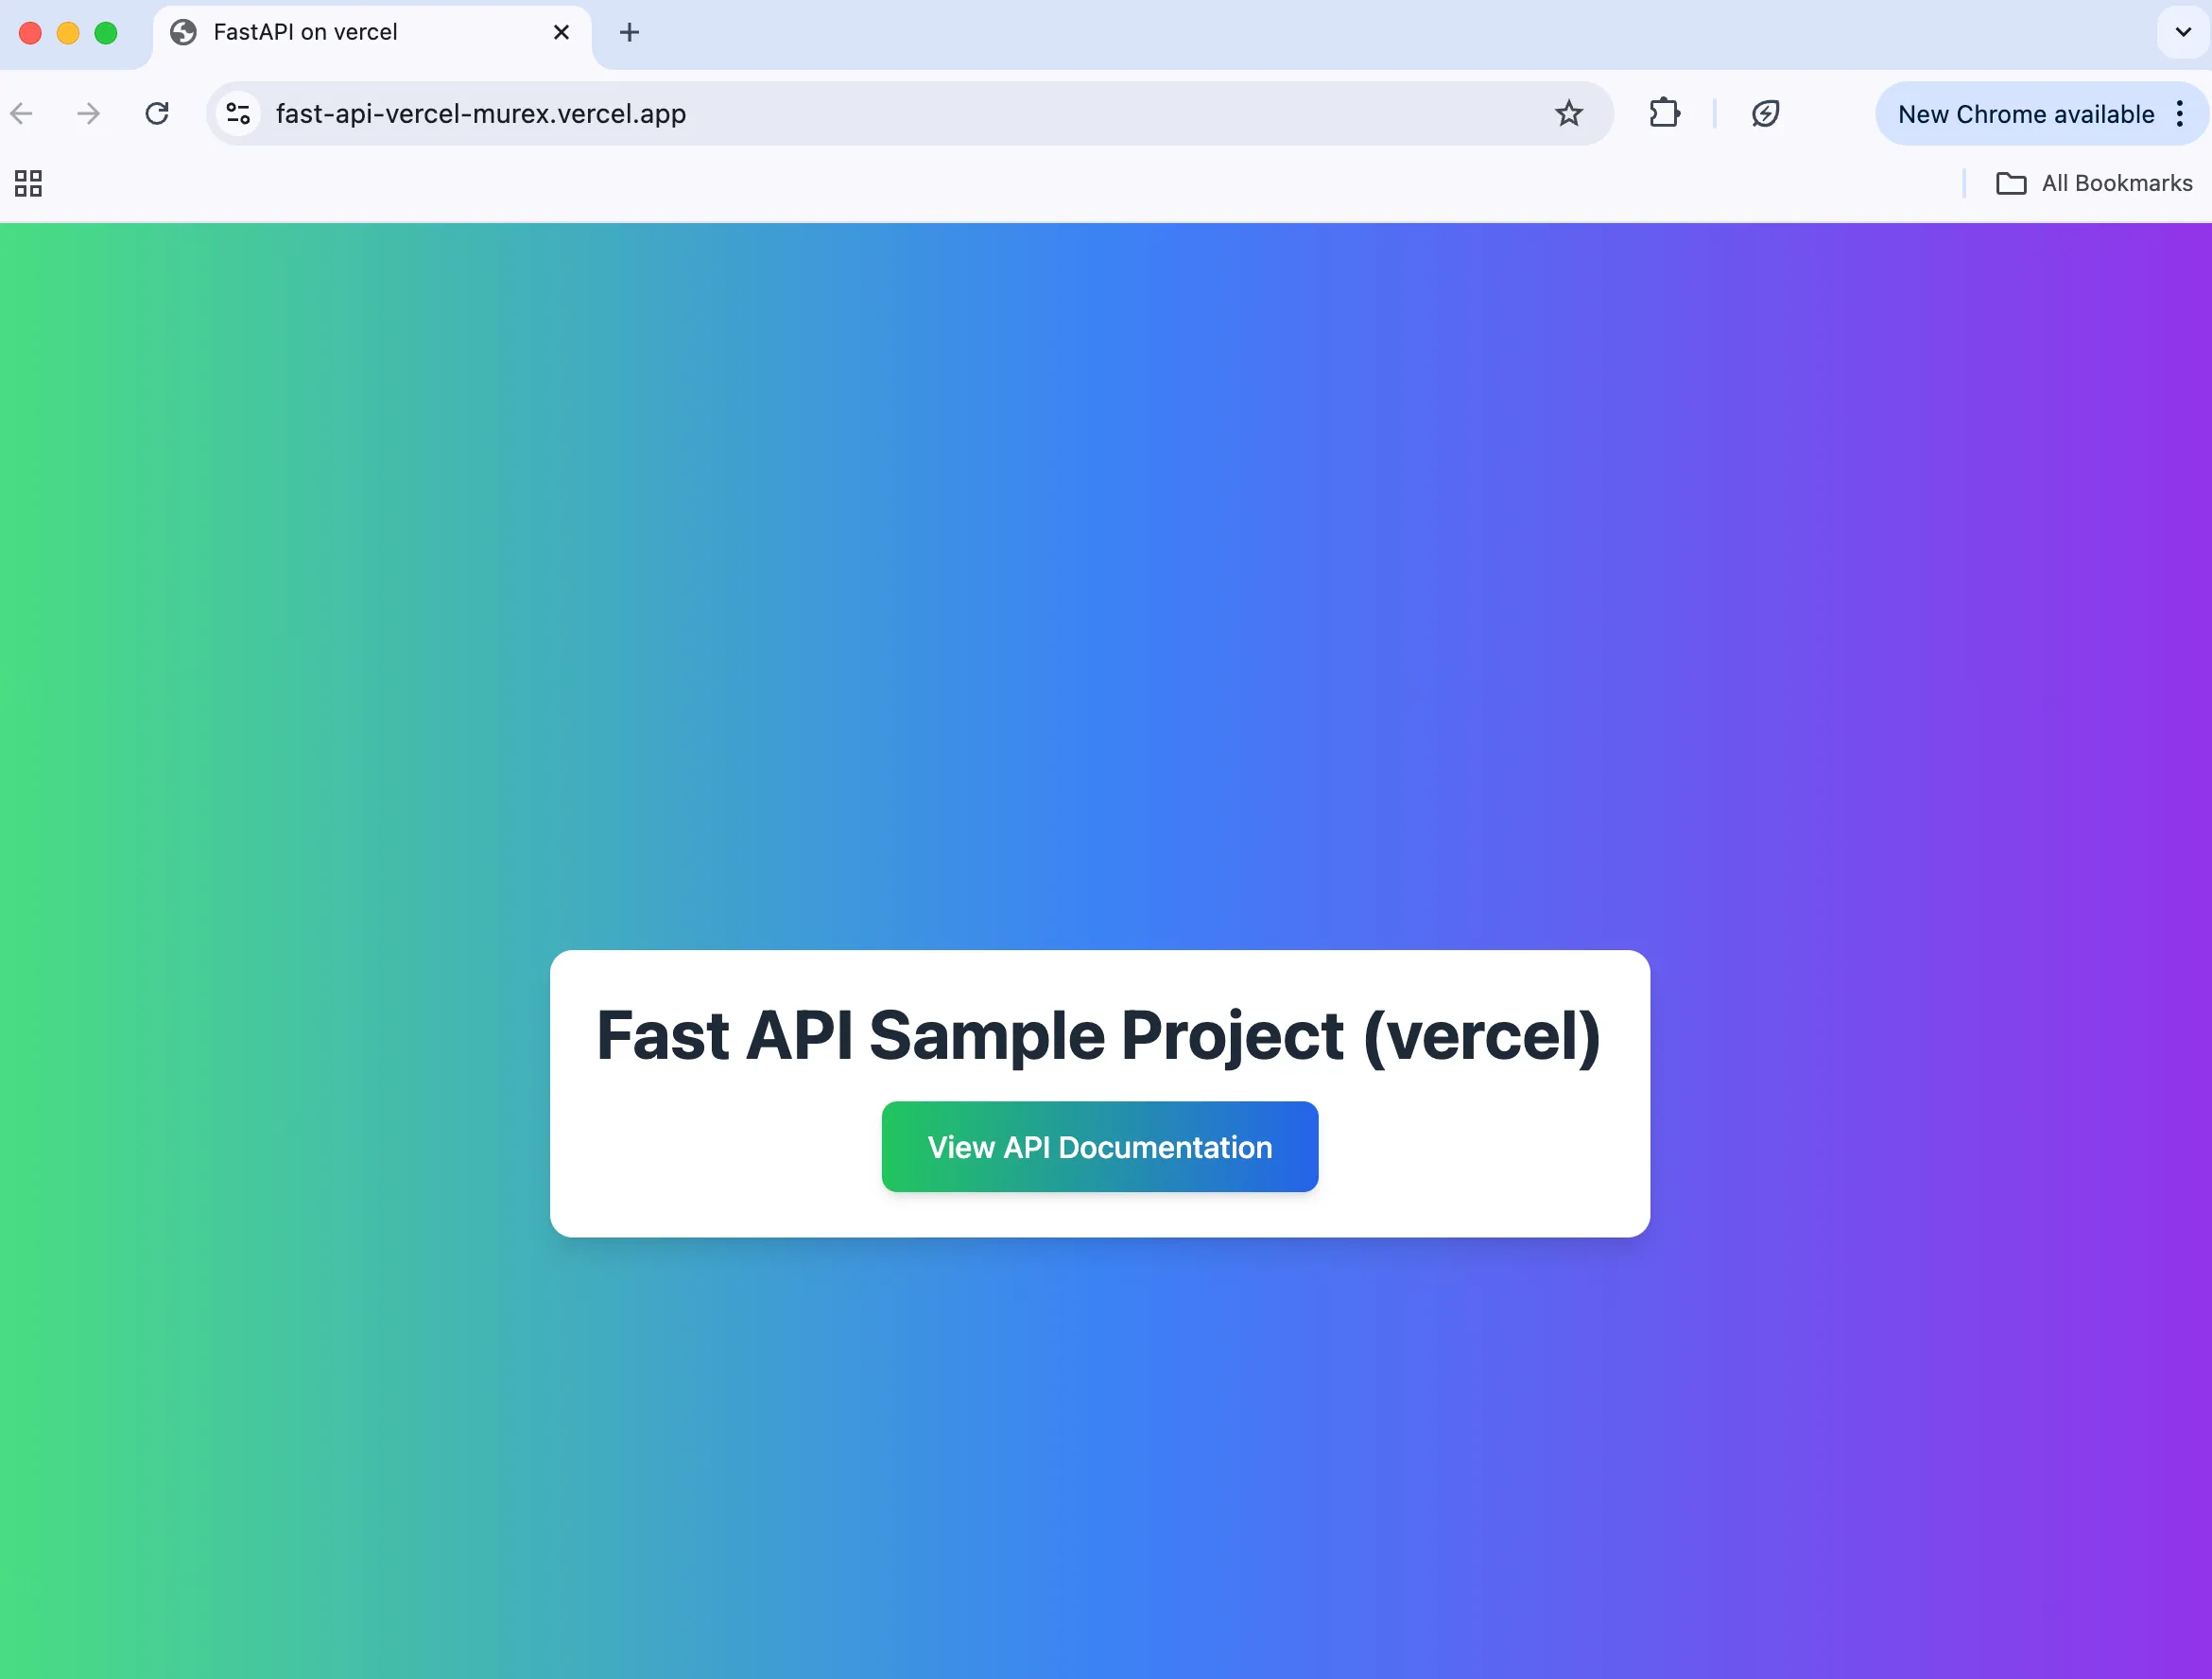Open the Extensions puzzle icon
This screenshot has width=2212, height=1679.
(x=1664, y=113)
